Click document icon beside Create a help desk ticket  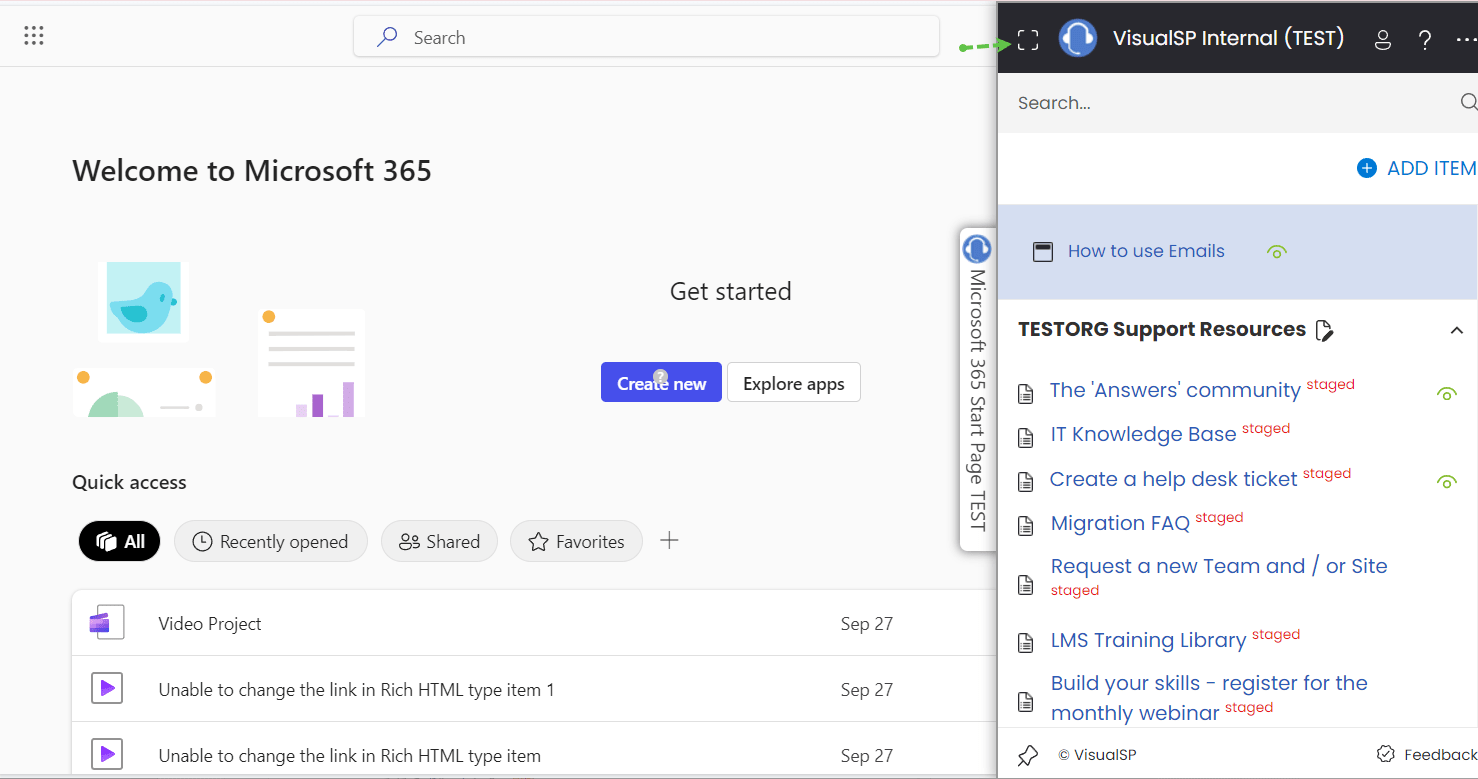point(1025,482)
